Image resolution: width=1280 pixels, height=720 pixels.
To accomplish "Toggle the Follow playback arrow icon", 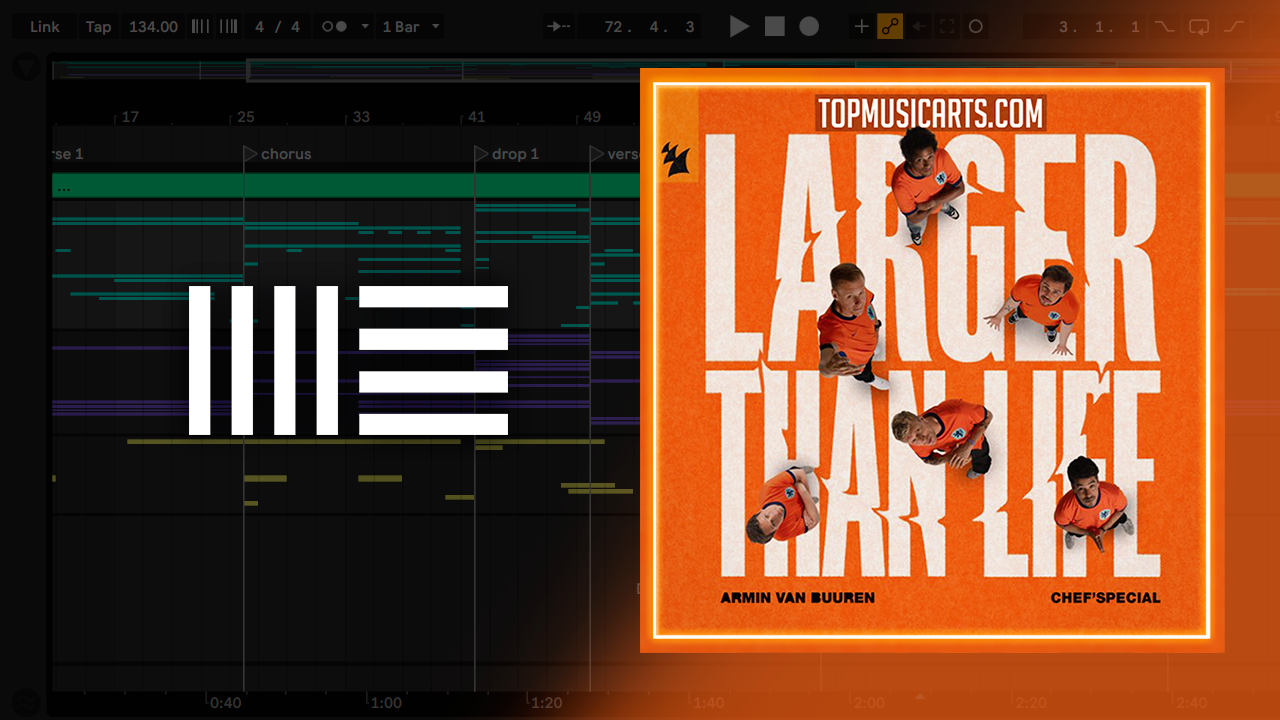I will [x=559, y=27].
